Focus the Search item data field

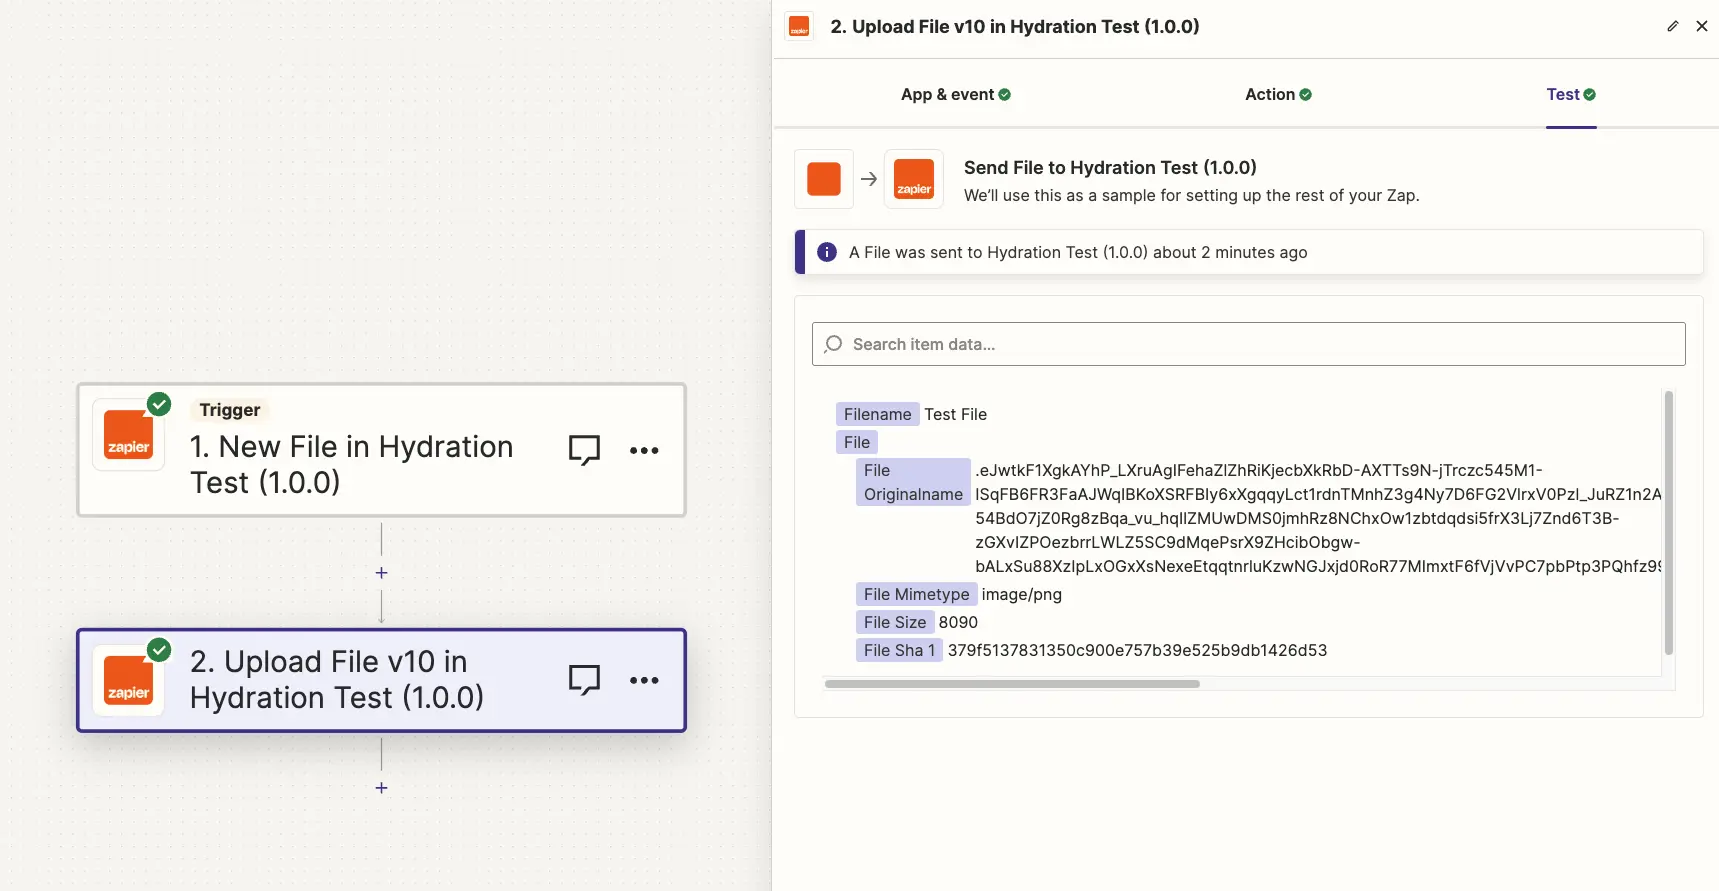tap(1248, 344)
